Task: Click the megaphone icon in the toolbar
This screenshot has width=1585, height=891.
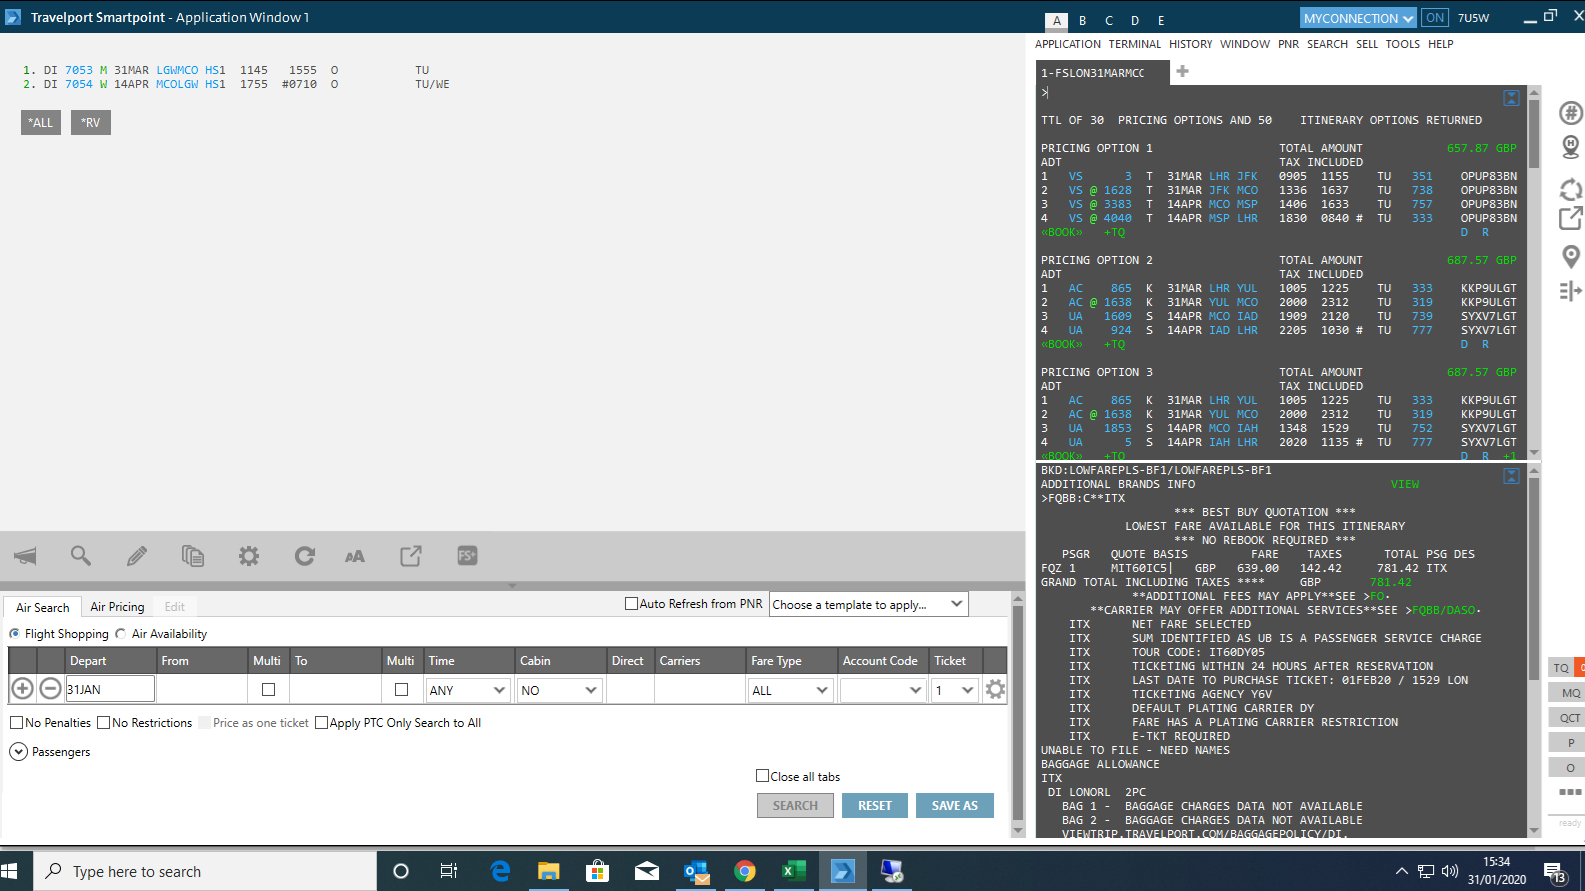Action: tap(25, 556)
